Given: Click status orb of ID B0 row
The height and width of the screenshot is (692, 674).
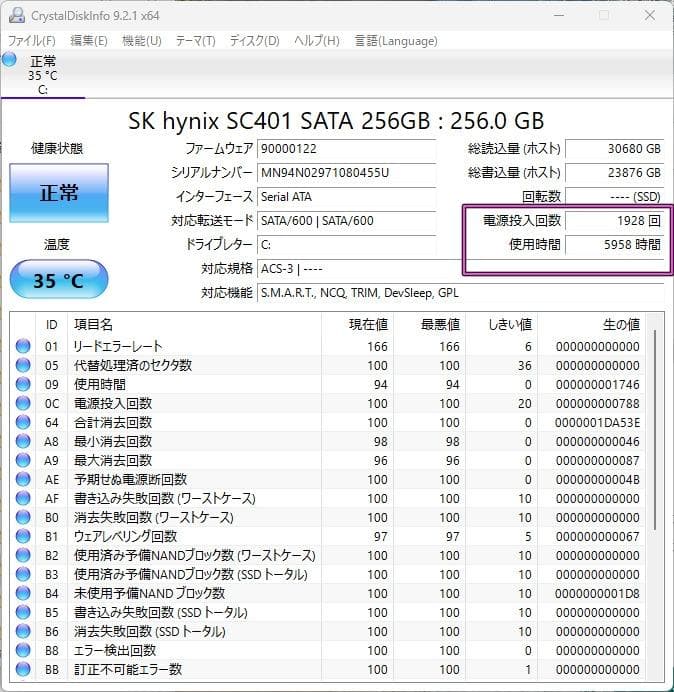Looking at the screenshot, I should (x=23, y=517).
